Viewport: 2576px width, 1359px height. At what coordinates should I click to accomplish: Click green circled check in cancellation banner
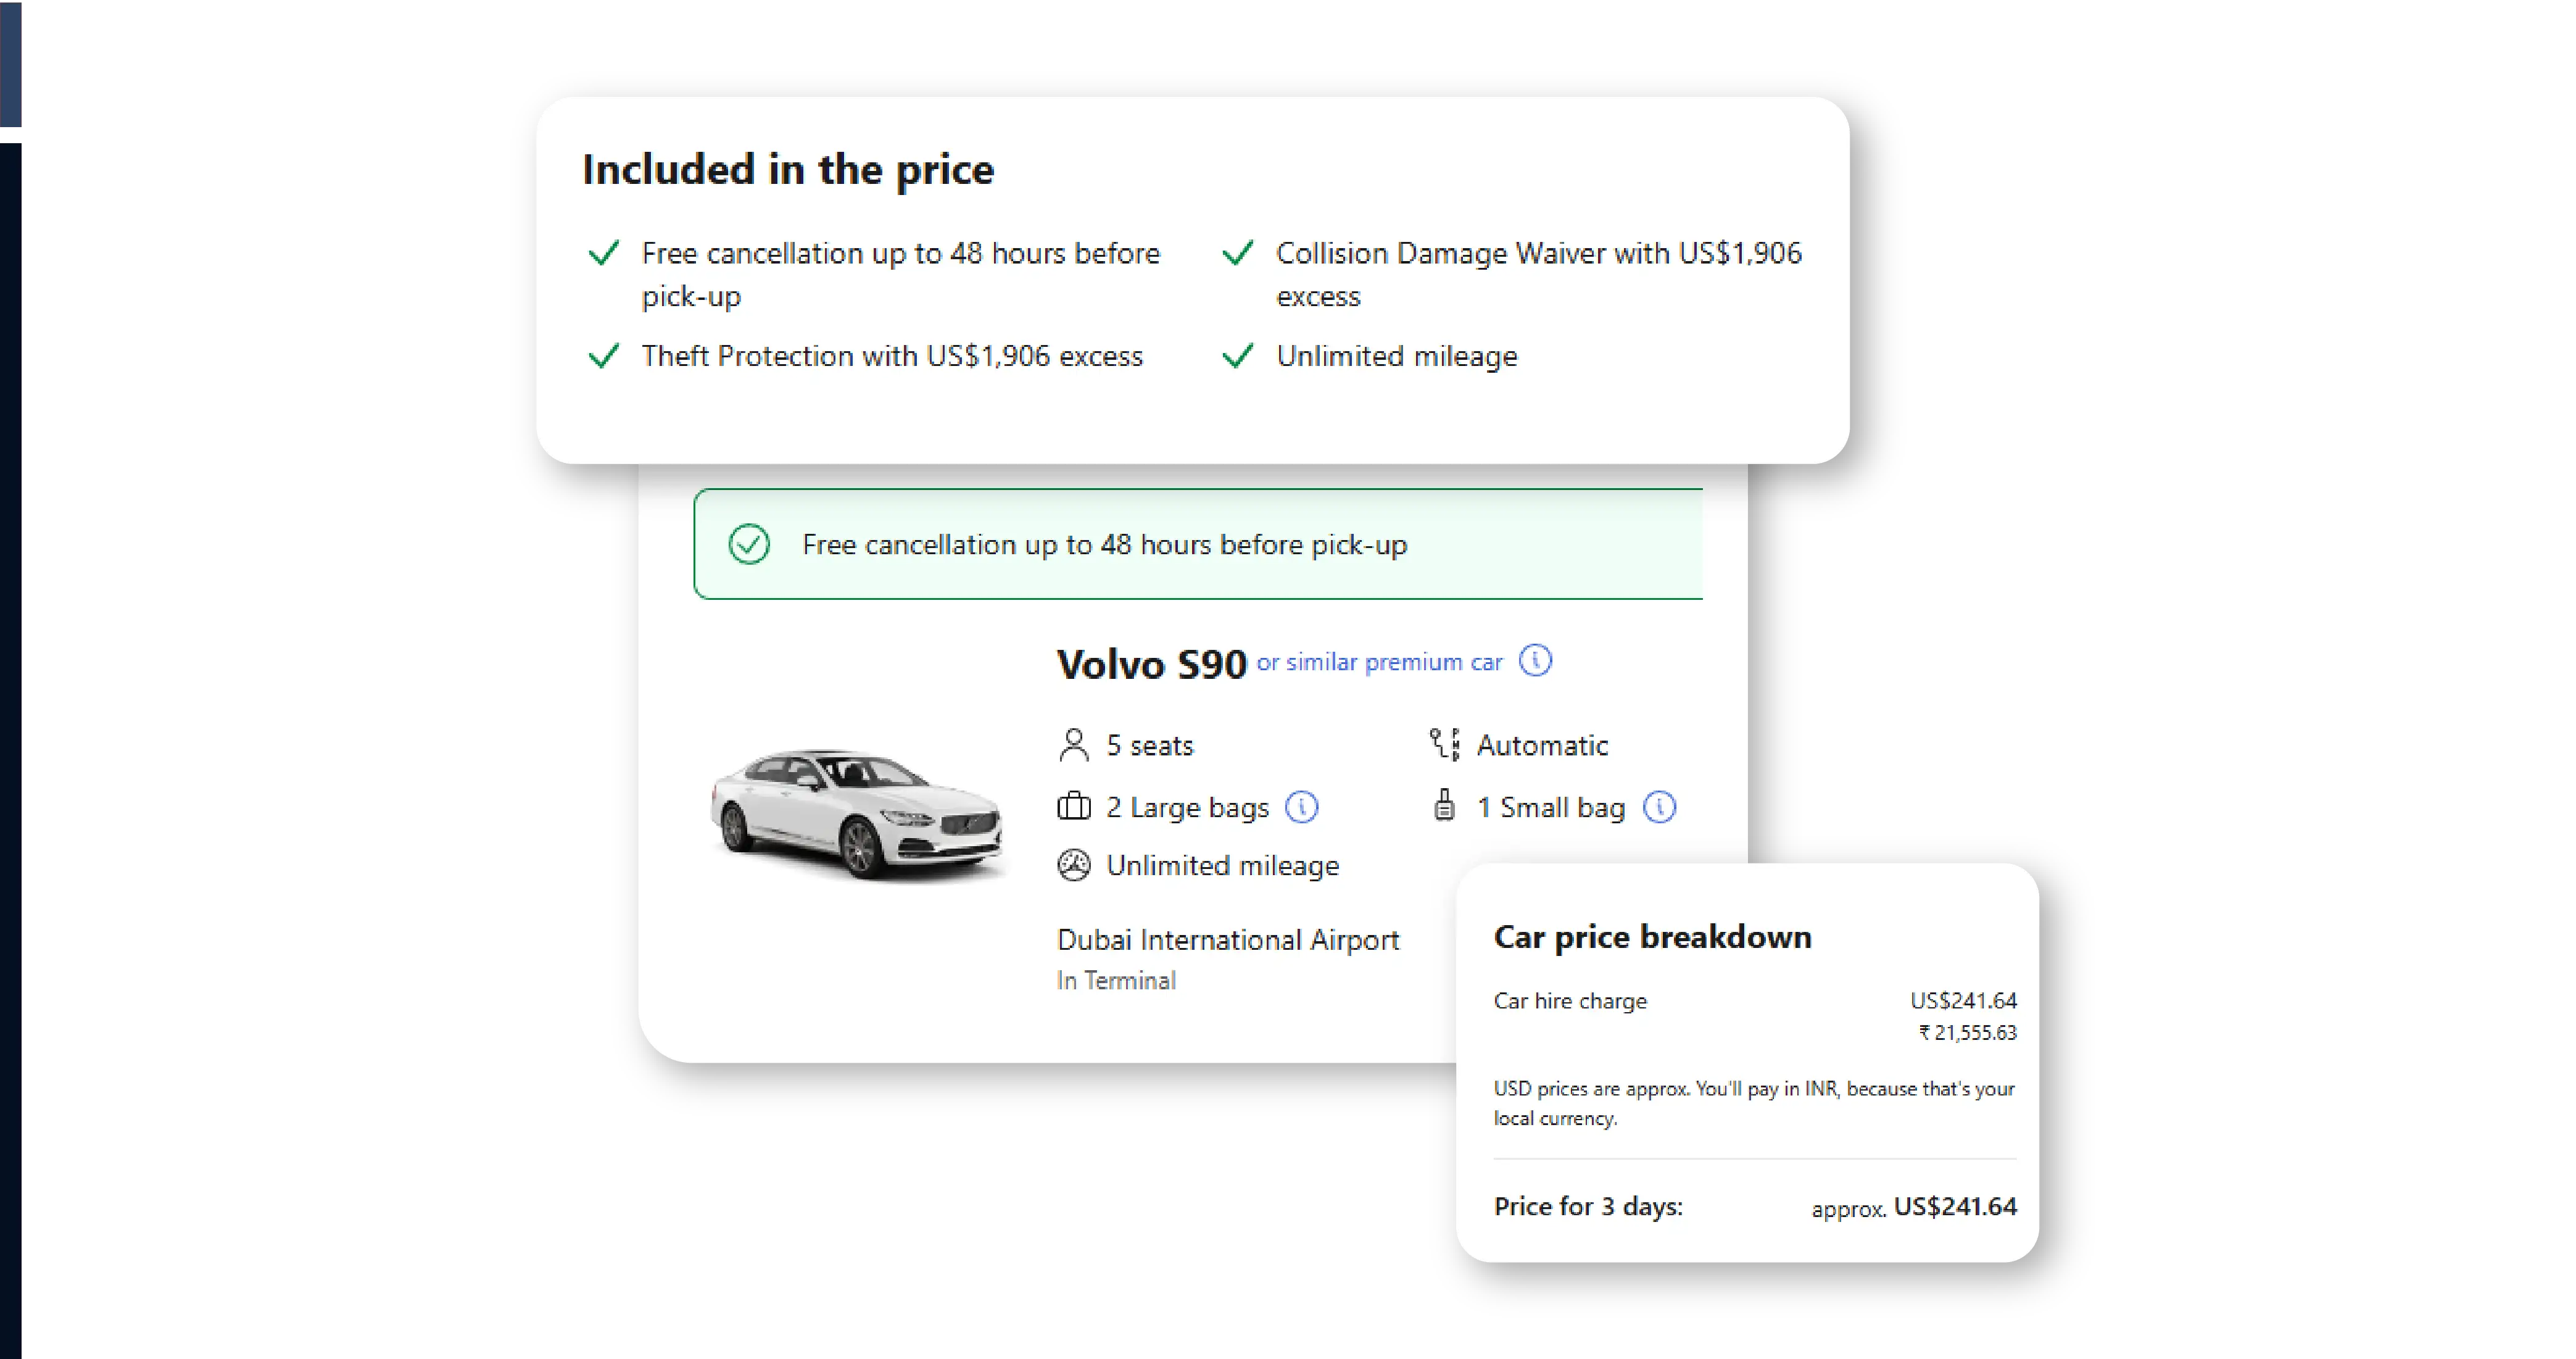pyautogui.click(x=749, y=544)
